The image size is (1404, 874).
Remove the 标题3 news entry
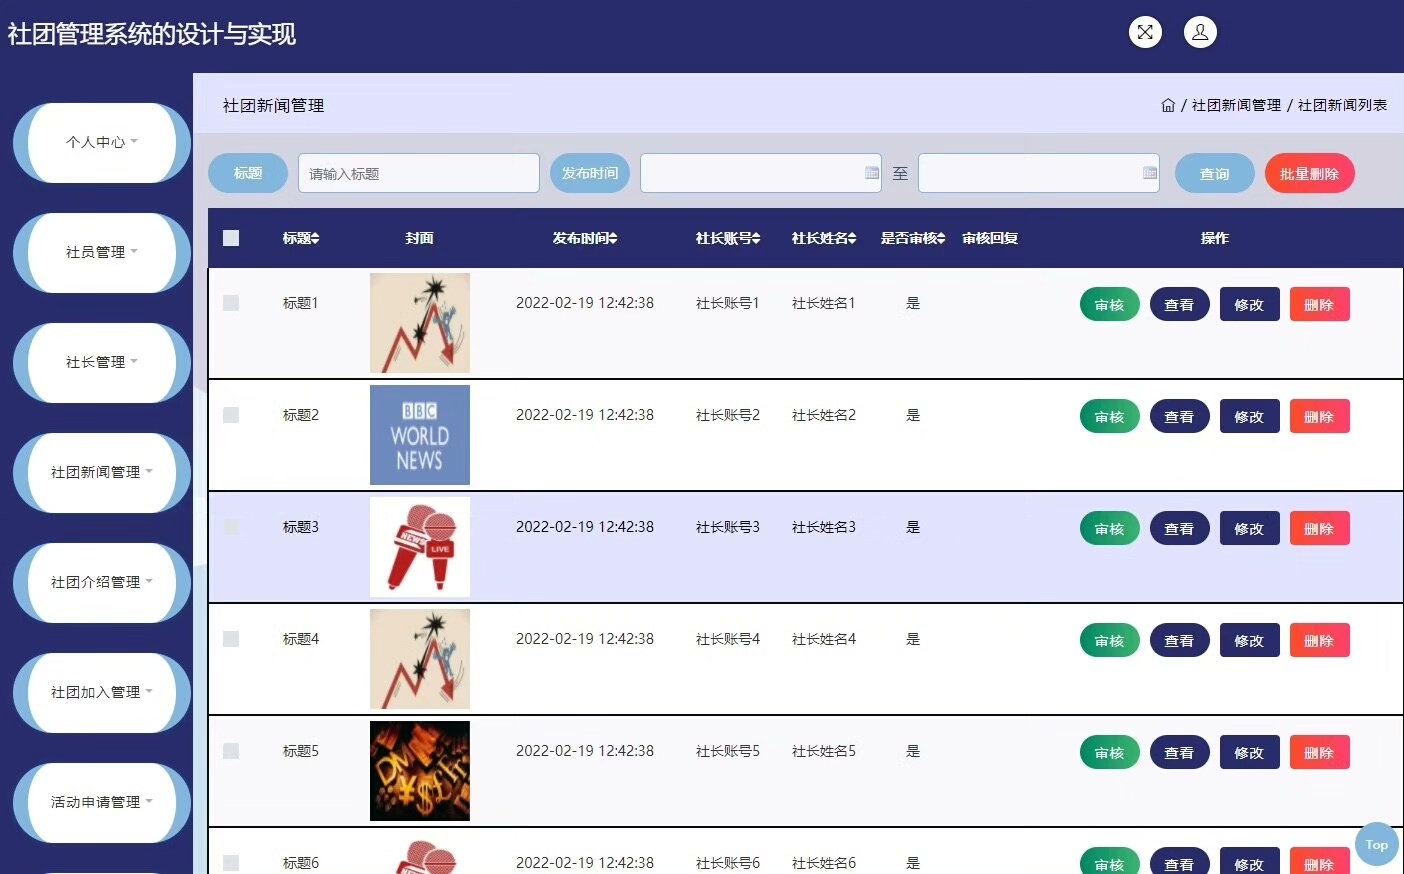click(x=1320, y=529)
